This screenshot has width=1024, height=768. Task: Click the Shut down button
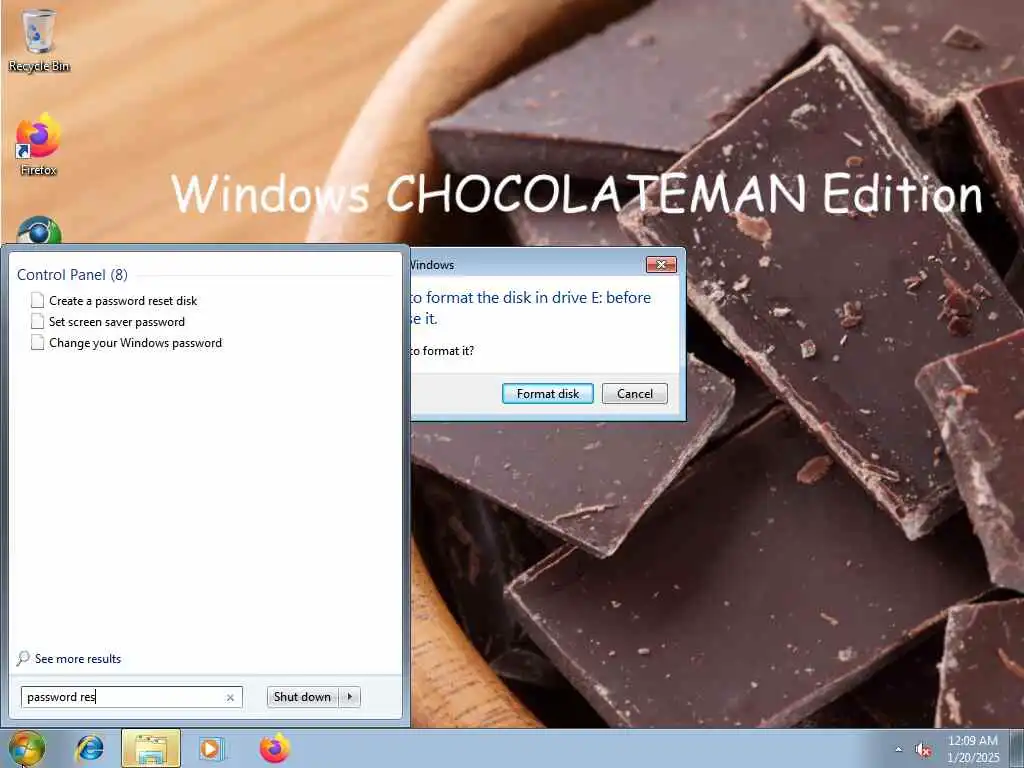pos(302,697)
